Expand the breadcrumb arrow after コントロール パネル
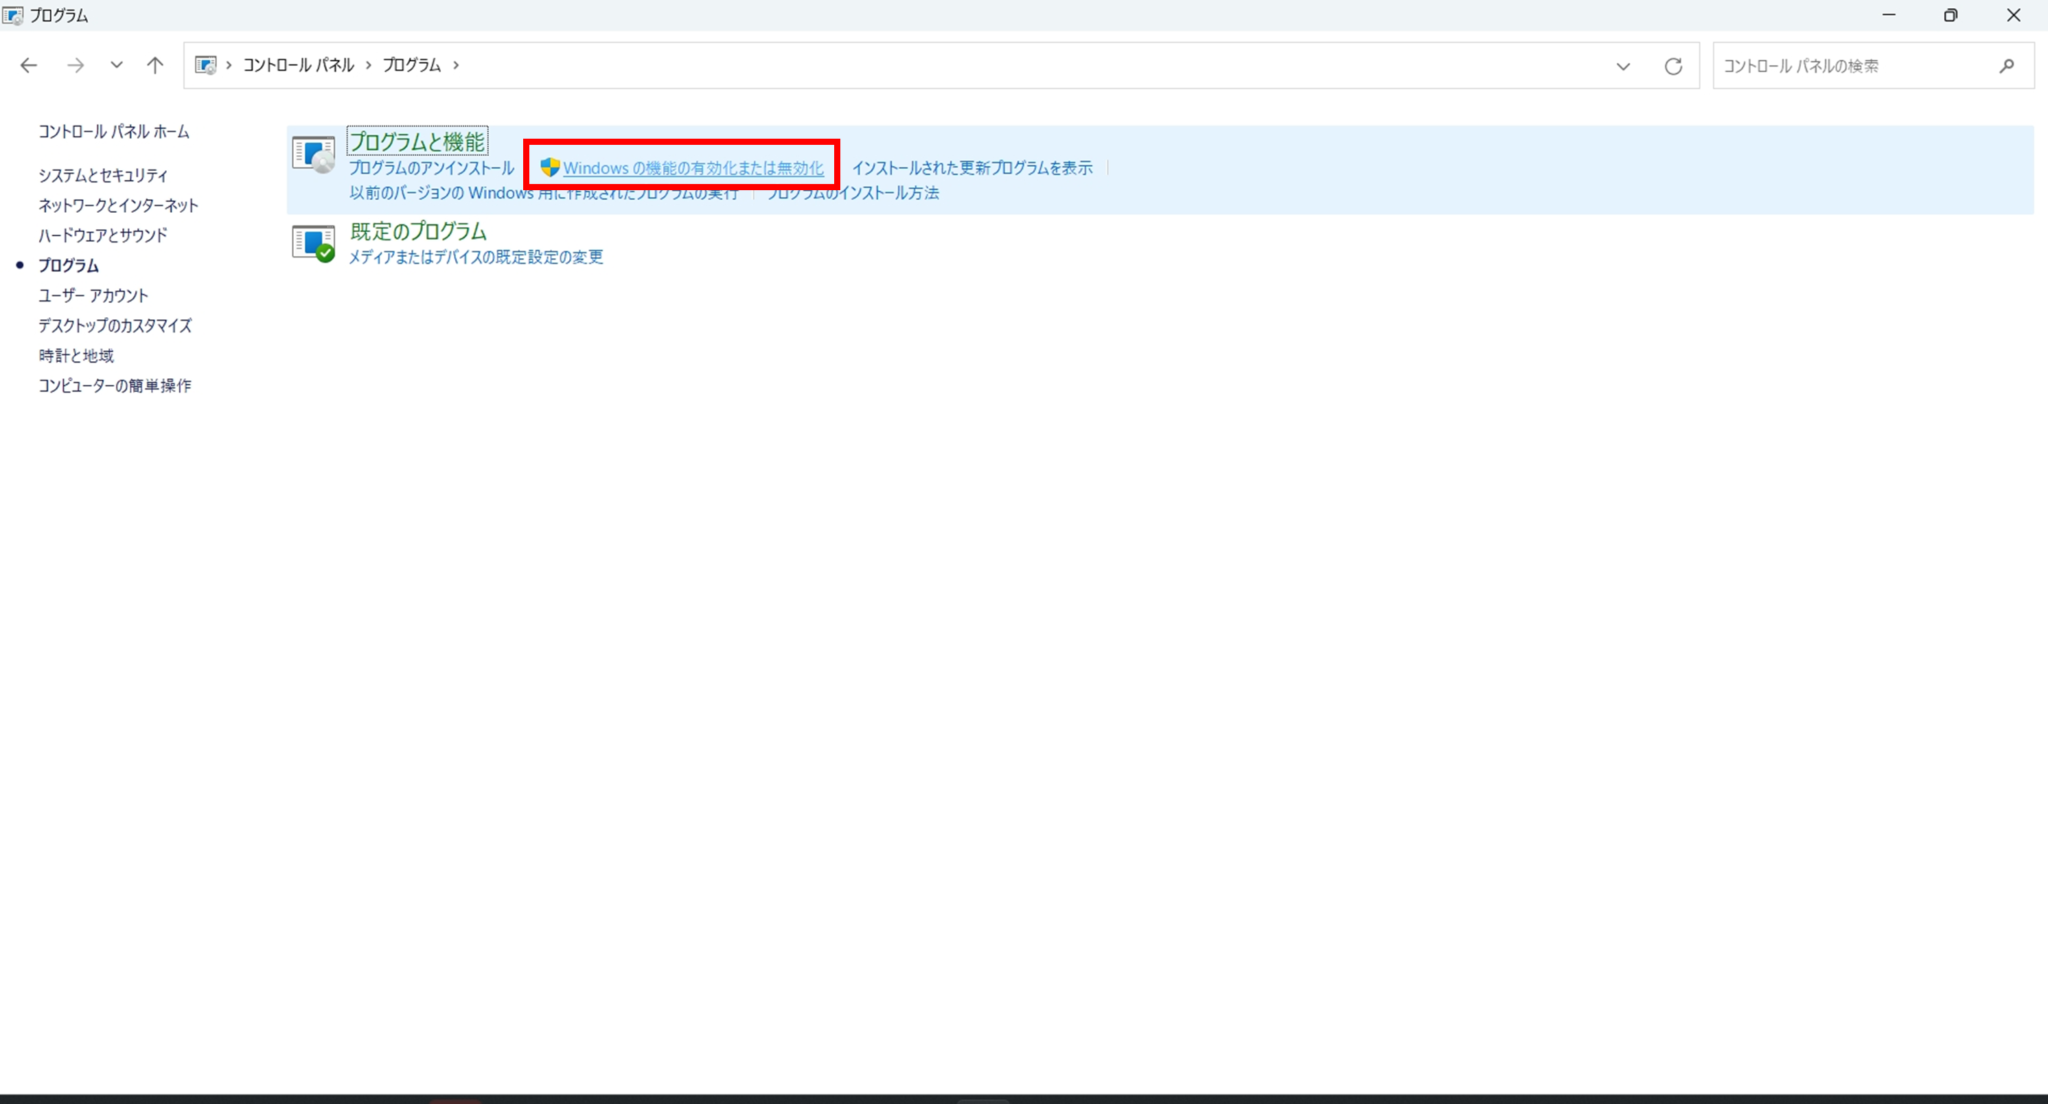2048x1104 pixels. click(367, 64)
